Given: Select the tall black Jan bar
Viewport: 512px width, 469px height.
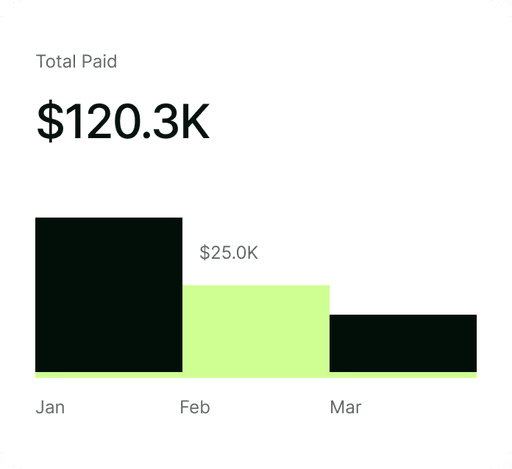Looking at the screenshot, I should (x=109, y=295).
